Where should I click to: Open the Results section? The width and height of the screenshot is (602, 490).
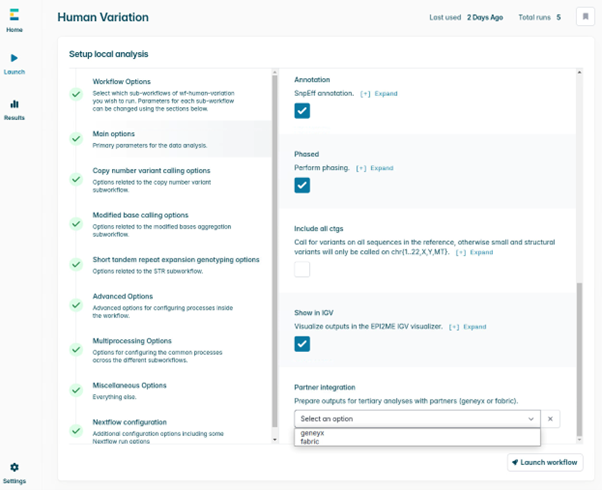pyautogui.click(x=14, y=110)
